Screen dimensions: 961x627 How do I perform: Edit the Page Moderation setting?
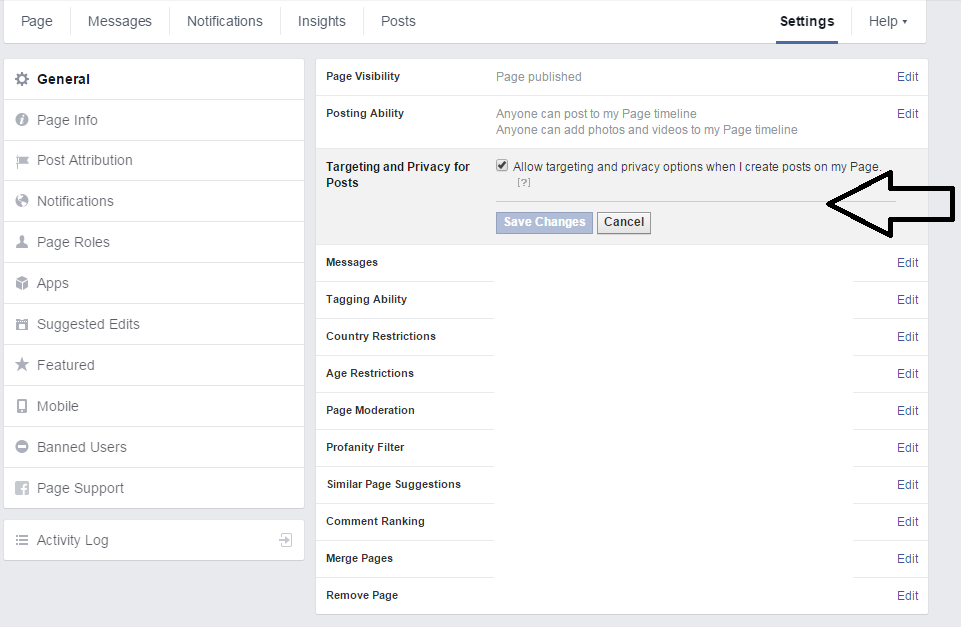point(908,411)
